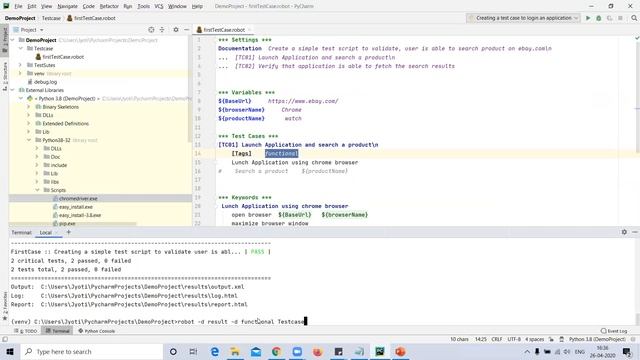Click the Debug bug icon in toolbar

coord(598,18)
